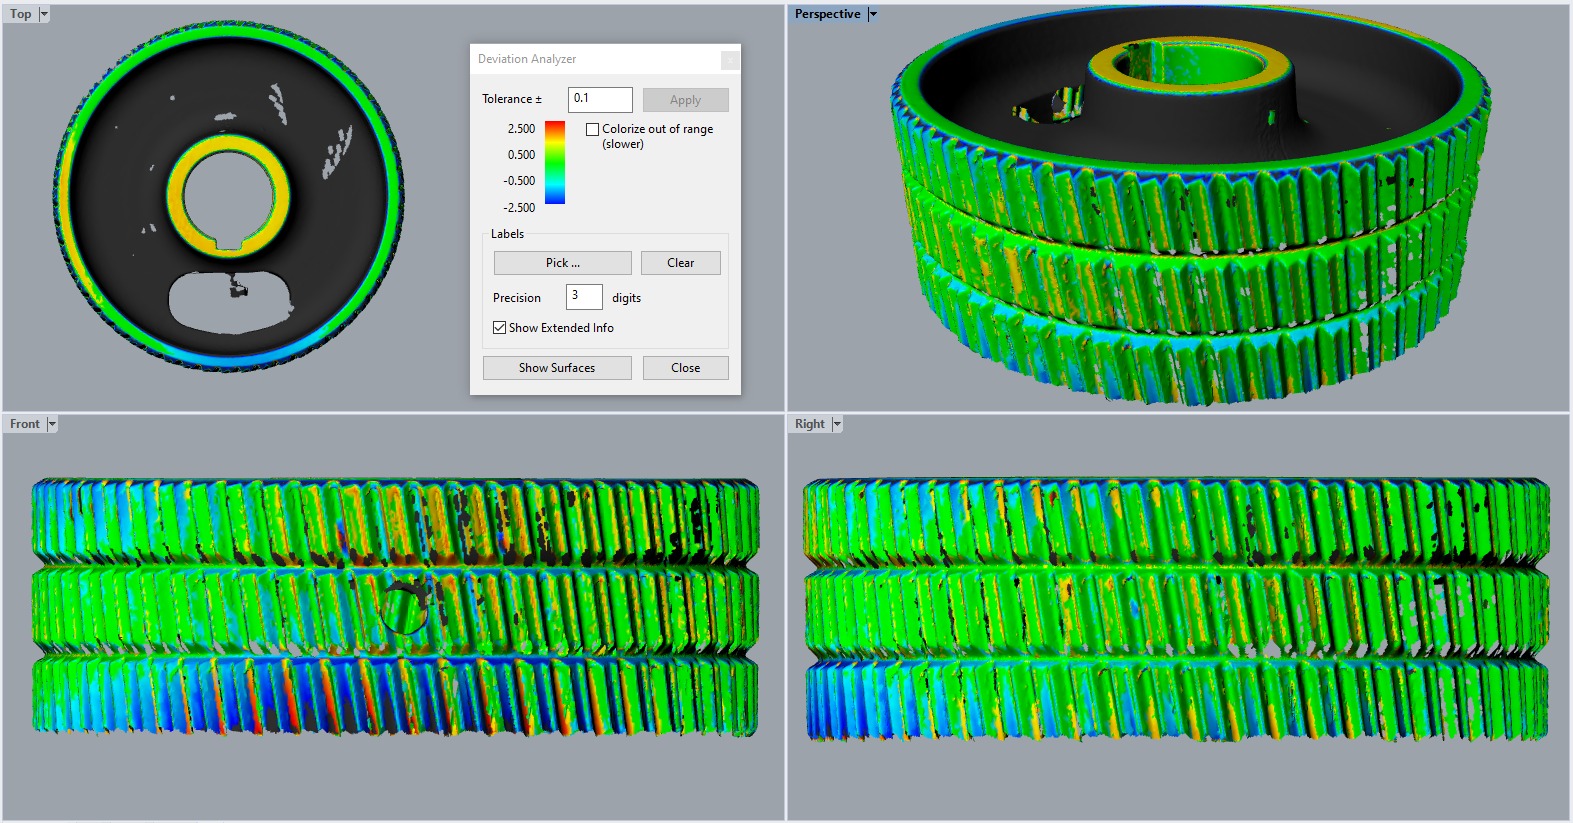Screen dimensions: 1573x823
Task: Activate the Top viewport title label
Action: pos(20,14)
